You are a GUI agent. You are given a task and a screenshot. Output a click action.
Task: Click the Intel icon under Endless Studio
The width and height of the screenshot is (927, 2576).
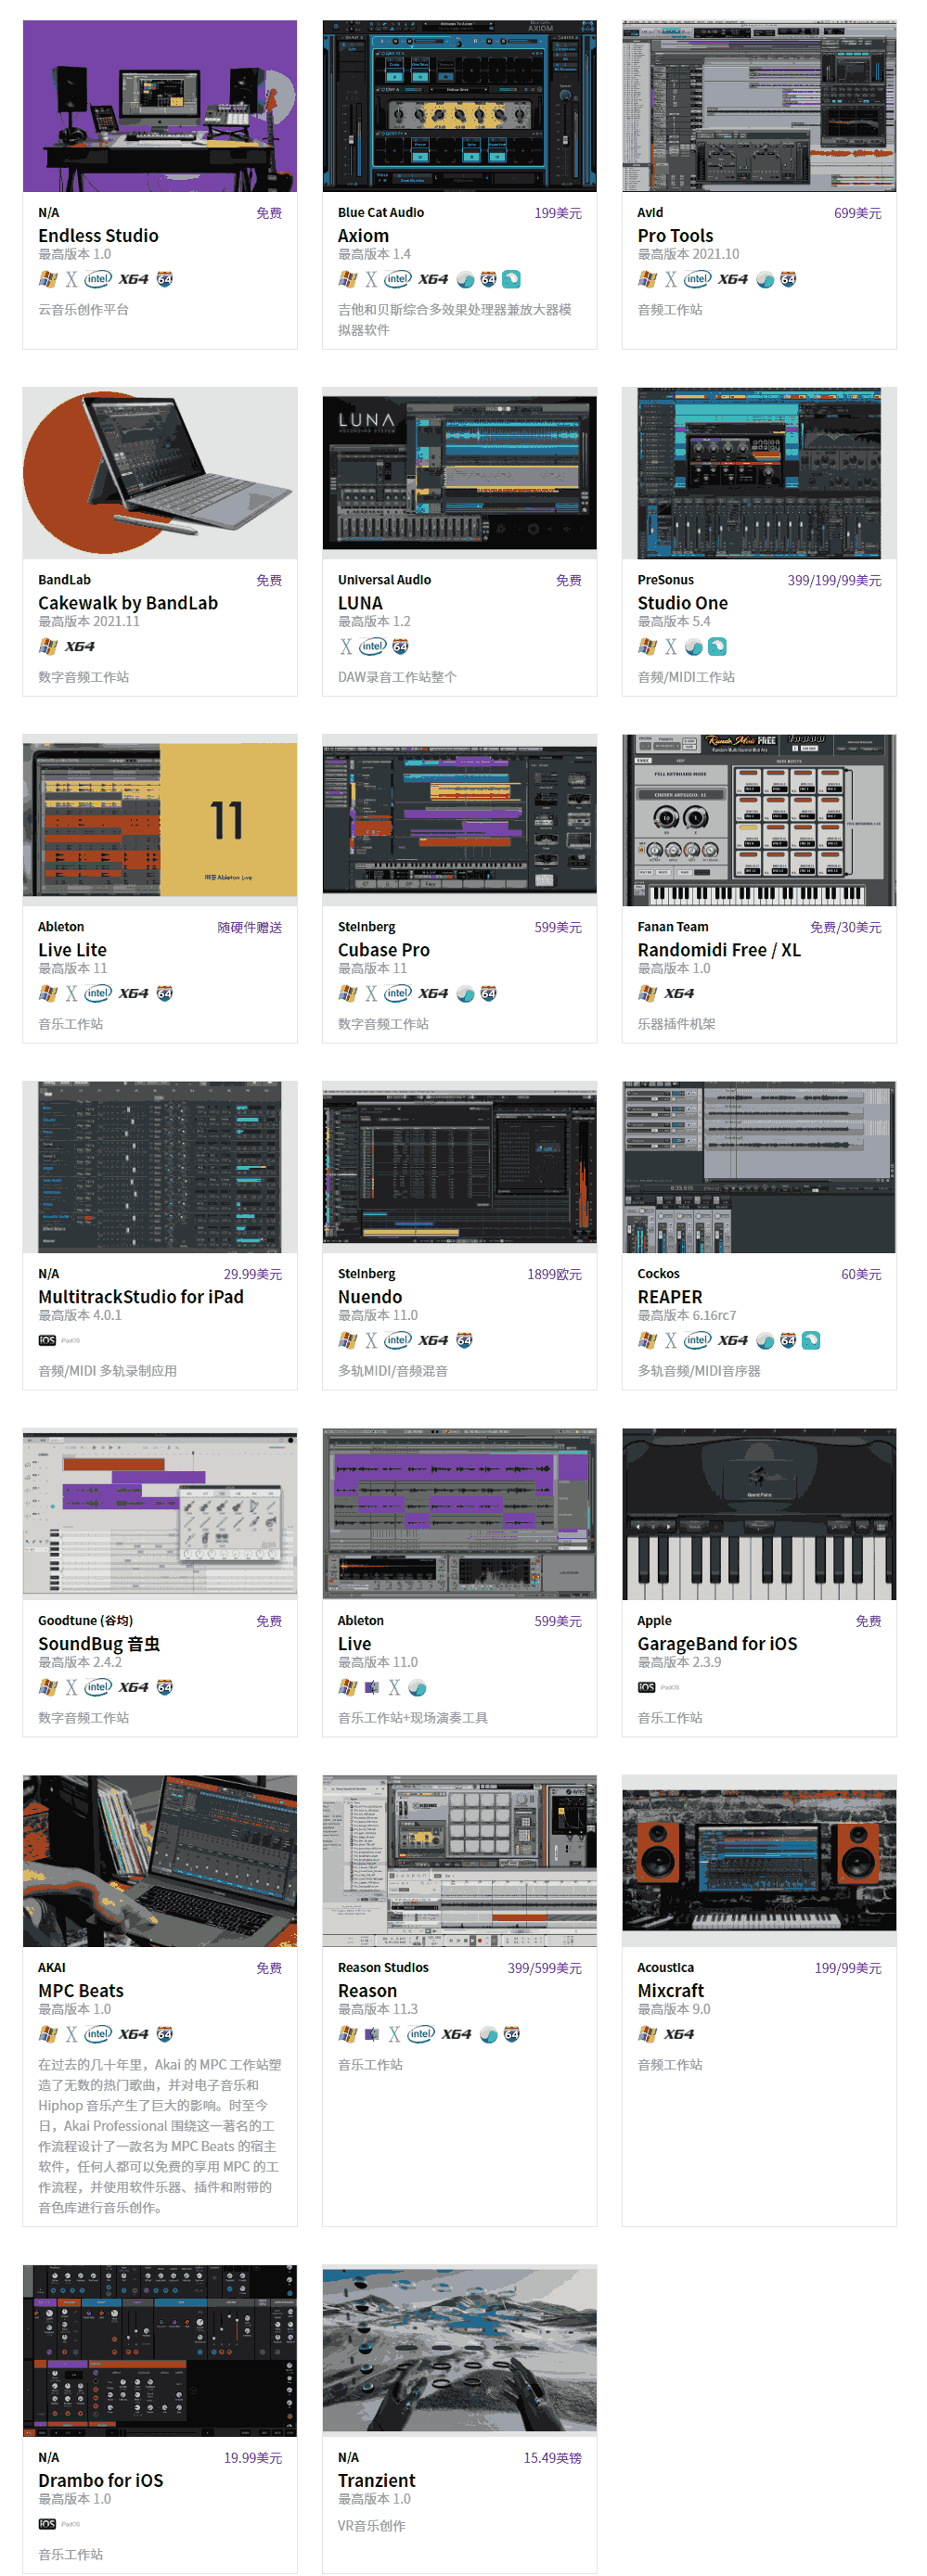tap(98, 280)
